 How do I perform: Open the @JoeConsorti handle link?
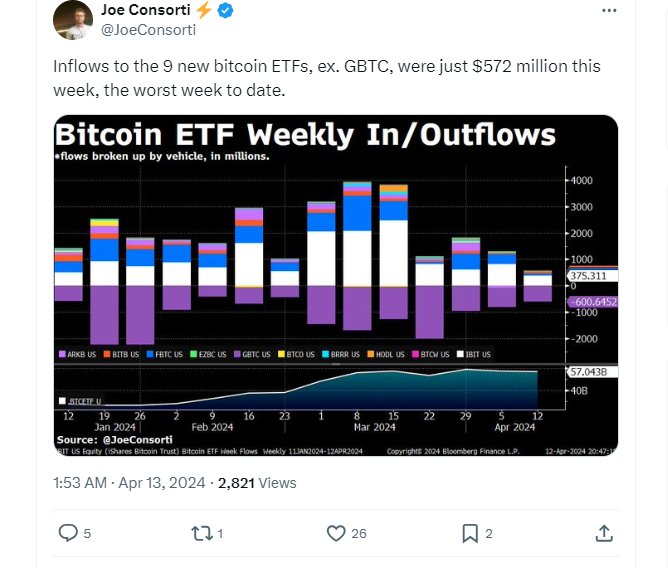(x=148, y=30)
